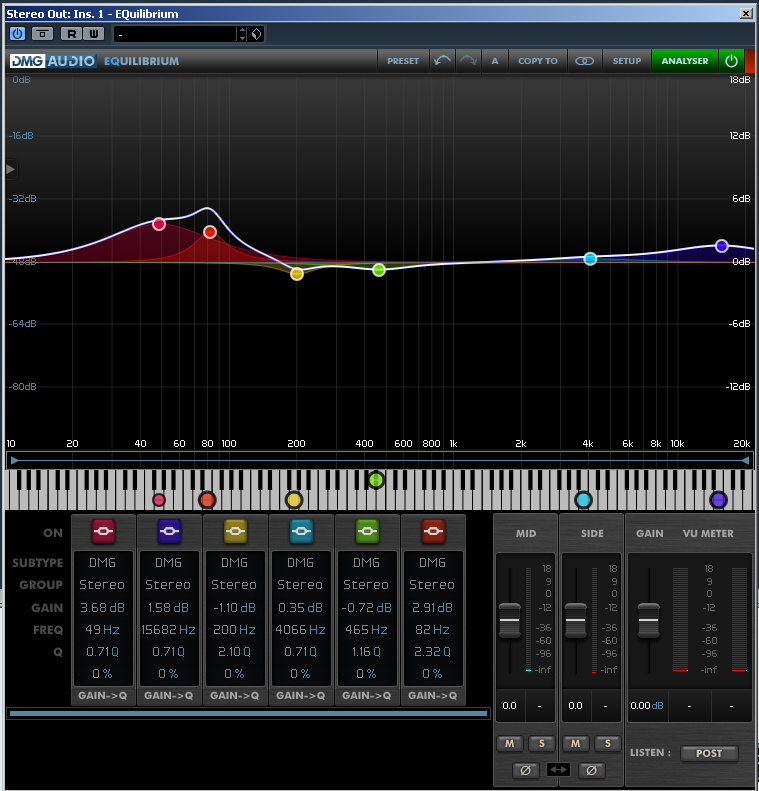Viewport: 759px width, 791px height.
Task: Toggle the green plugin power button
Action: coord(731,61)
